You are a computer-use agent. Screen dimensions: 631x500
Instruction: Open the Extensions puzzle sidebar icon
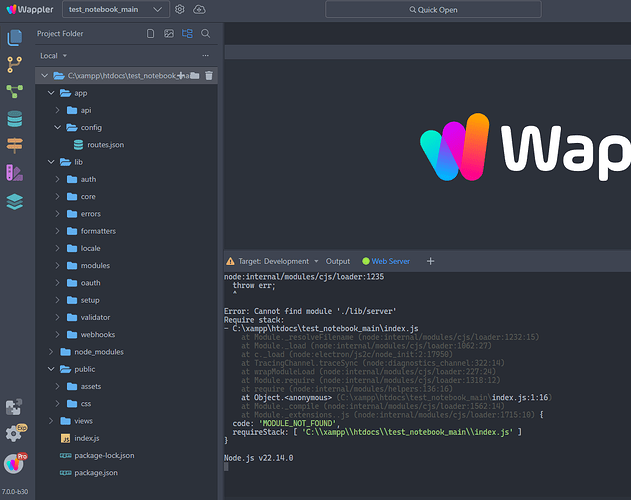click(x=14, y=407)
